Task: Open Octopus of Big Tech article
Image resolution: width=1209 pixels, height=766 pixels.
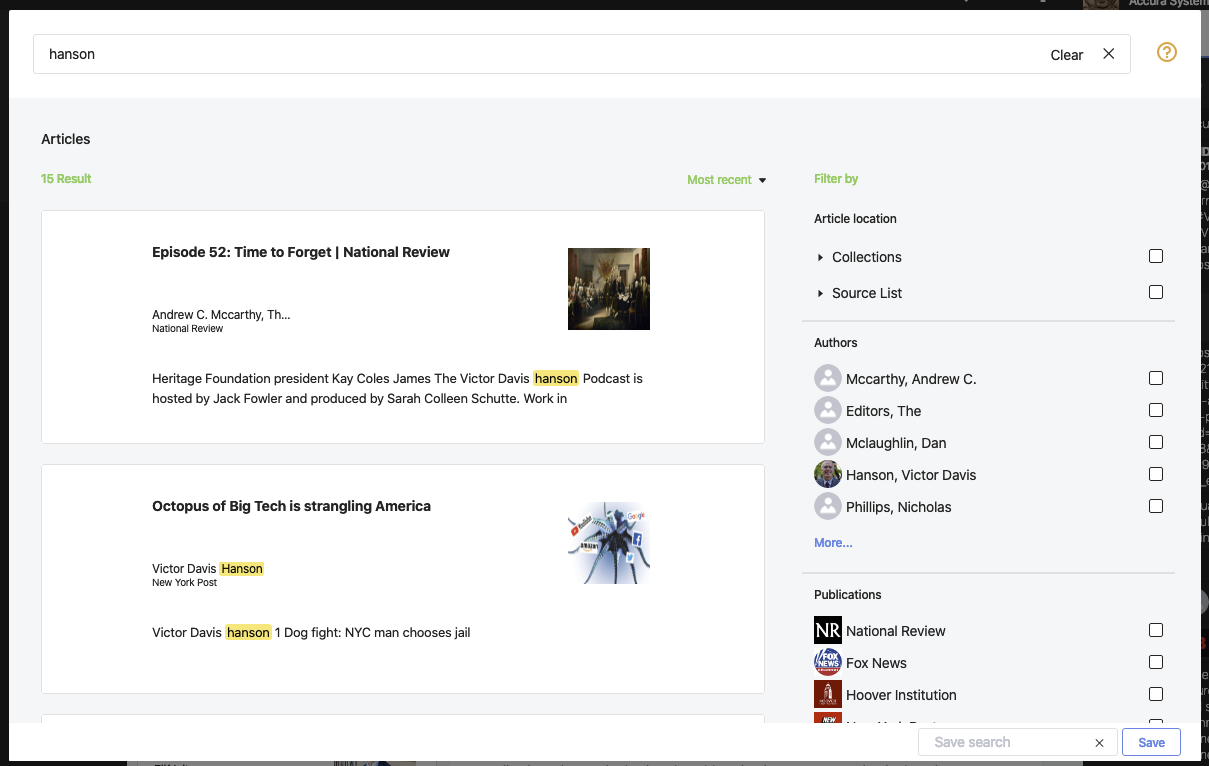Action: point(291,506)
